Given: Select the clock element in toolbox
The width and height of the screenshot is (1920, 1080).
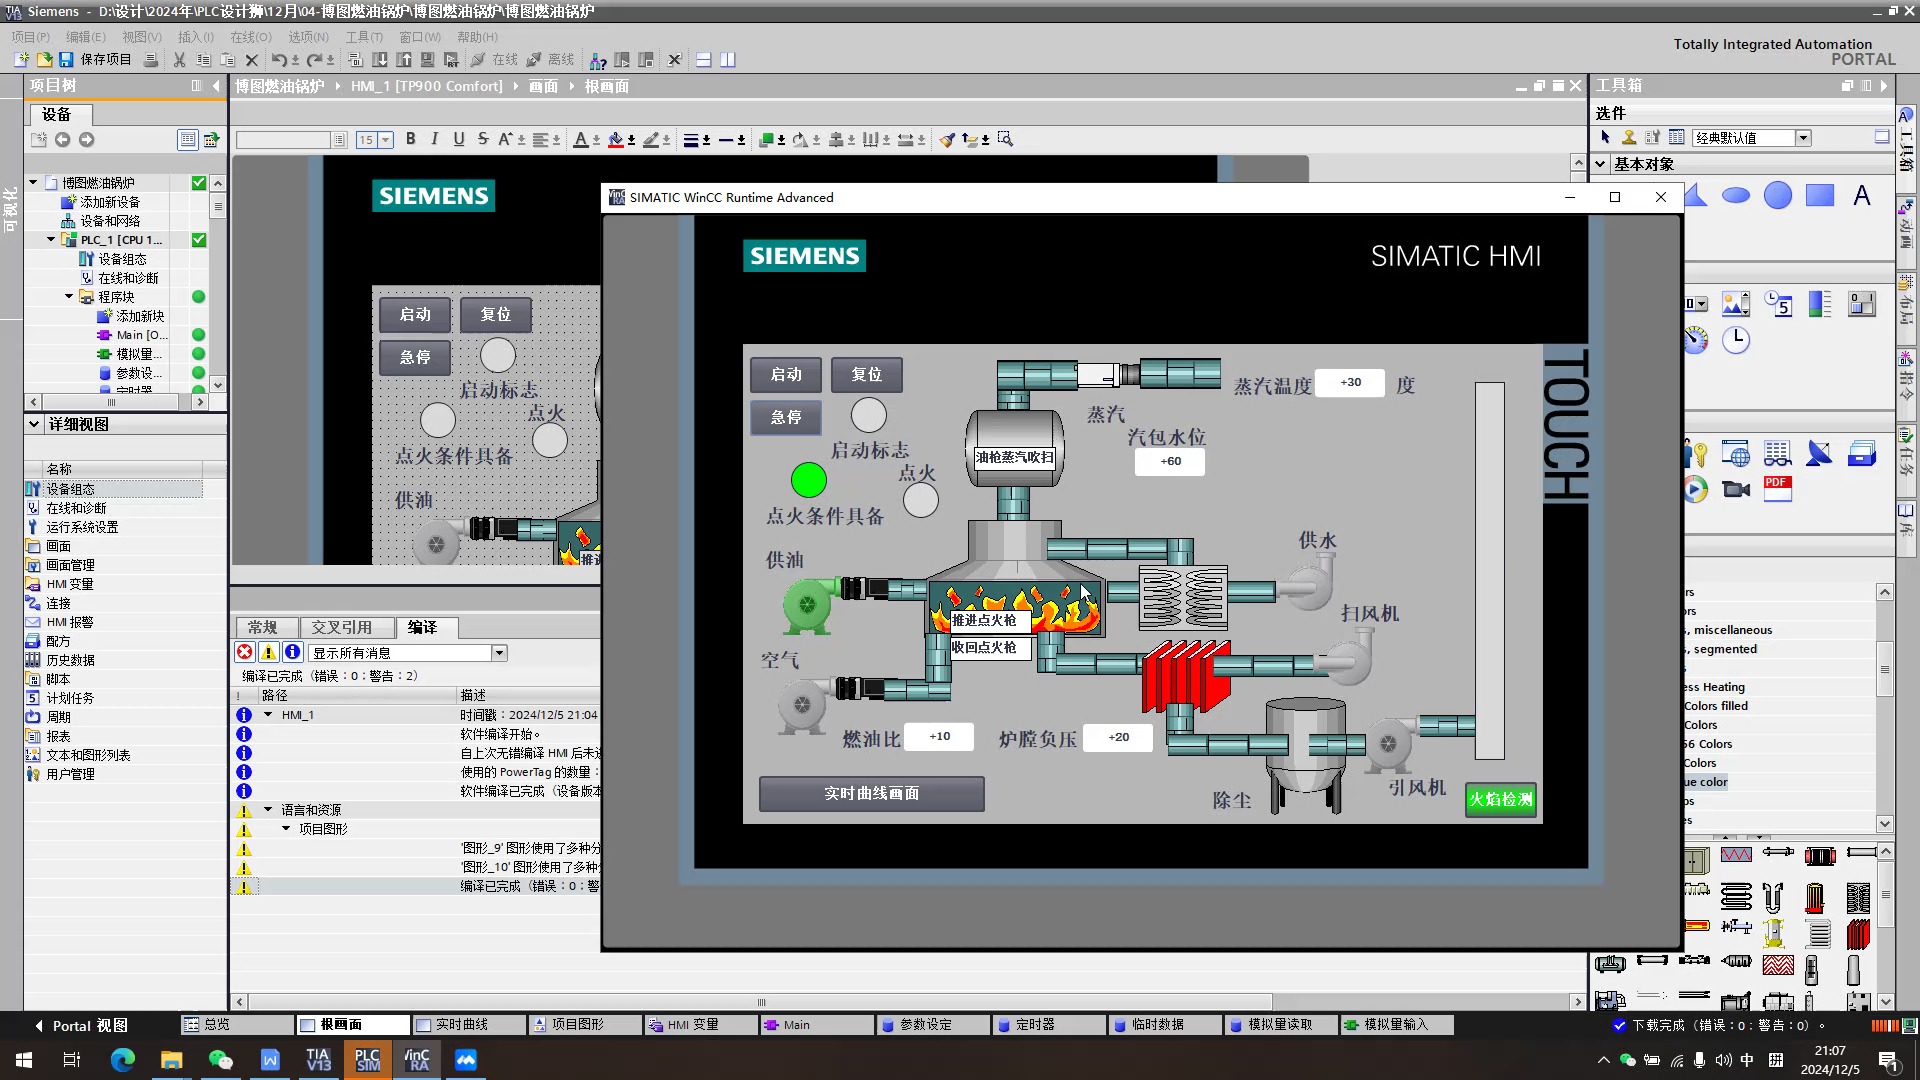Looking at the screenshot, I should [x=1736, y=340].
